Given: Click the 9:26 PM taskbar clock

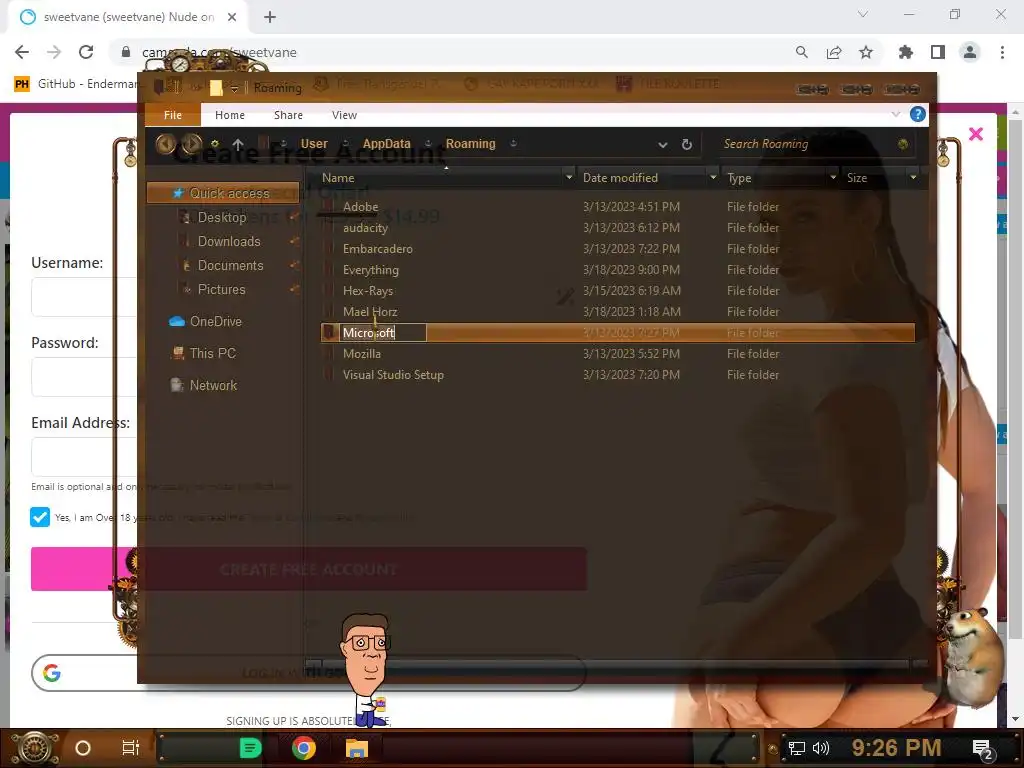Looking at the screenshot, I should [896, 748].
